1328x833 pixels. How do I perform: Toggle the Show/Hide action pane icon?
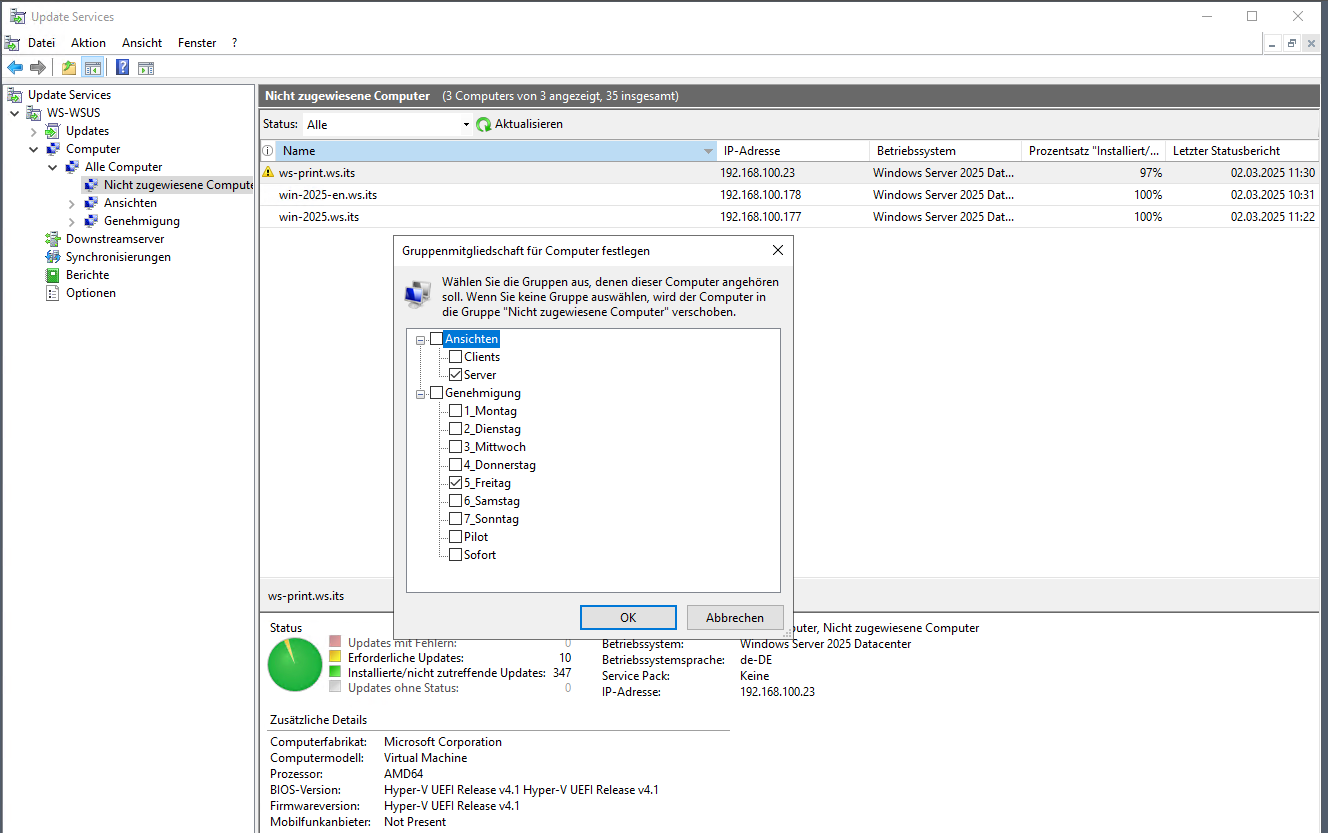146,68
